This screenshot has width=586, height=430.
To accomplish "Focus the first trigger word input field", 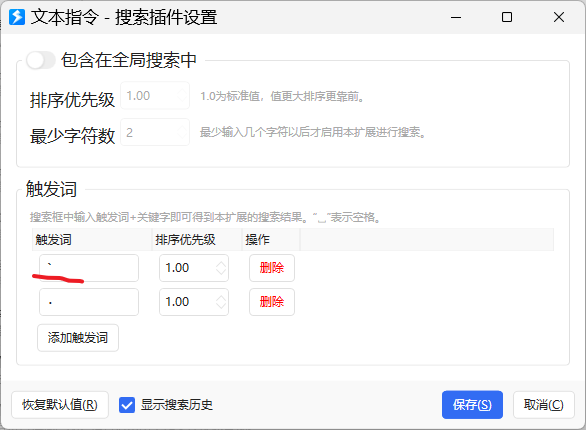I will click(x=89, y=268).
